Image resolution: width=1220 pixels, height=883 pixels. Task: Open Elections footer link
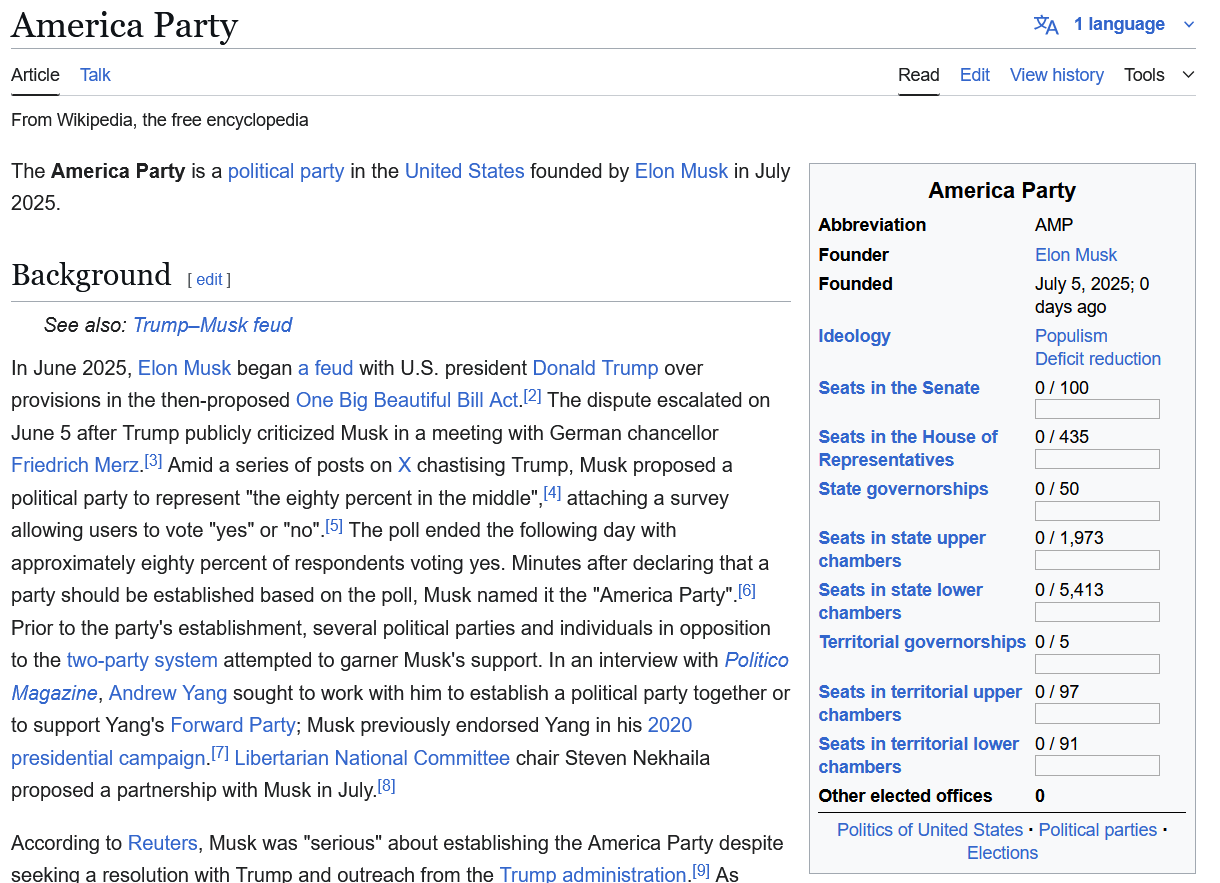coord(1002,853)
